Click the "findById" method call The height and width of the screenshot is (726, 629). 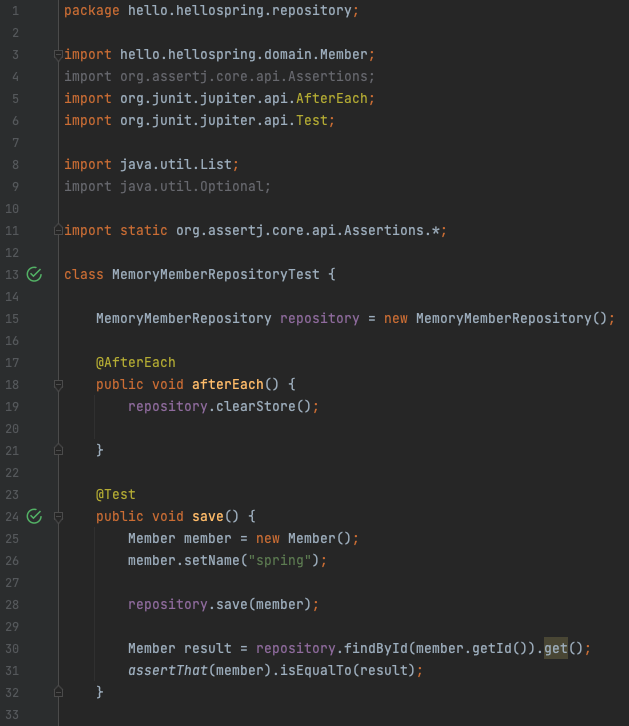coord(376,649)
